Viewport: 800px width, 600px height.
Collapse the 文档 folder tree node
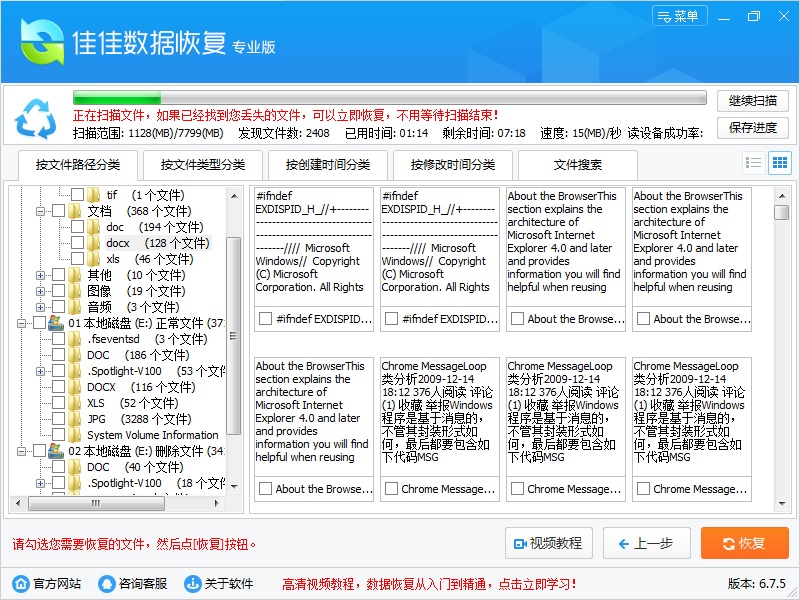(41, 211)
